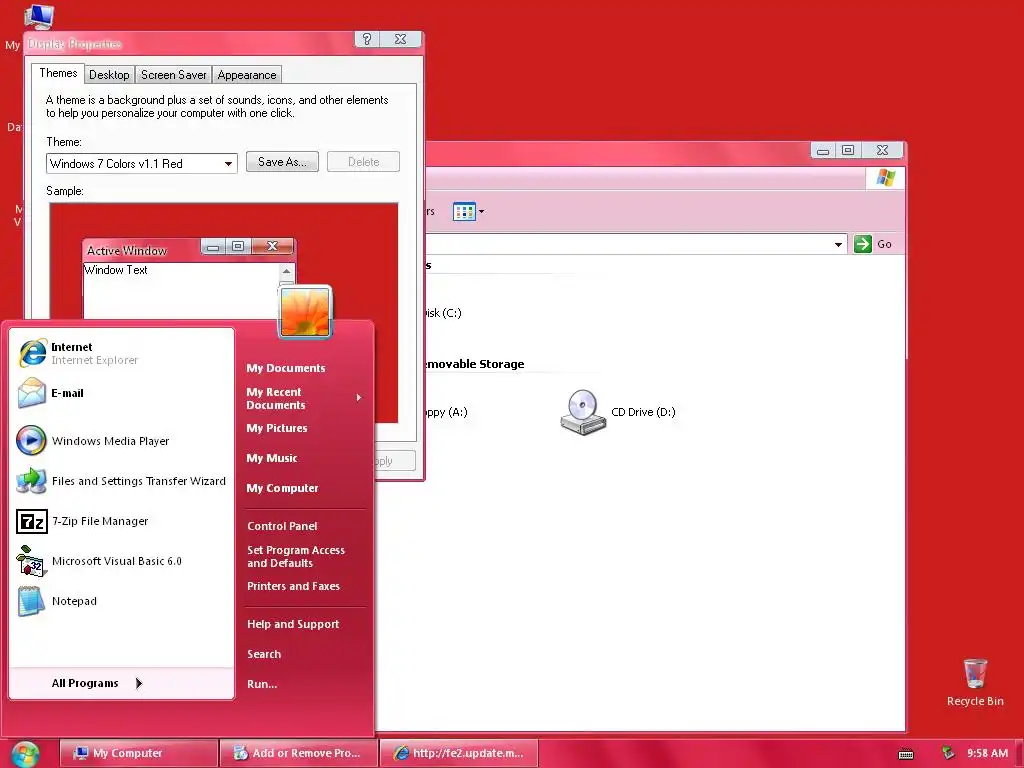Click the Views toolbar icon in My Computer
The height and width of the screenshot is (768, 1024).
pos(464,212)
